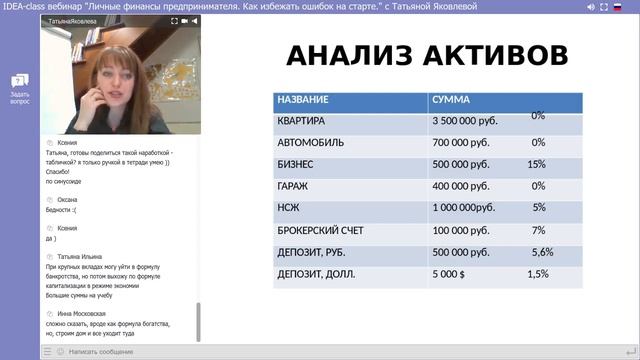
Task: Click the '400 000 руб.' amount
Action: (461, 186)
